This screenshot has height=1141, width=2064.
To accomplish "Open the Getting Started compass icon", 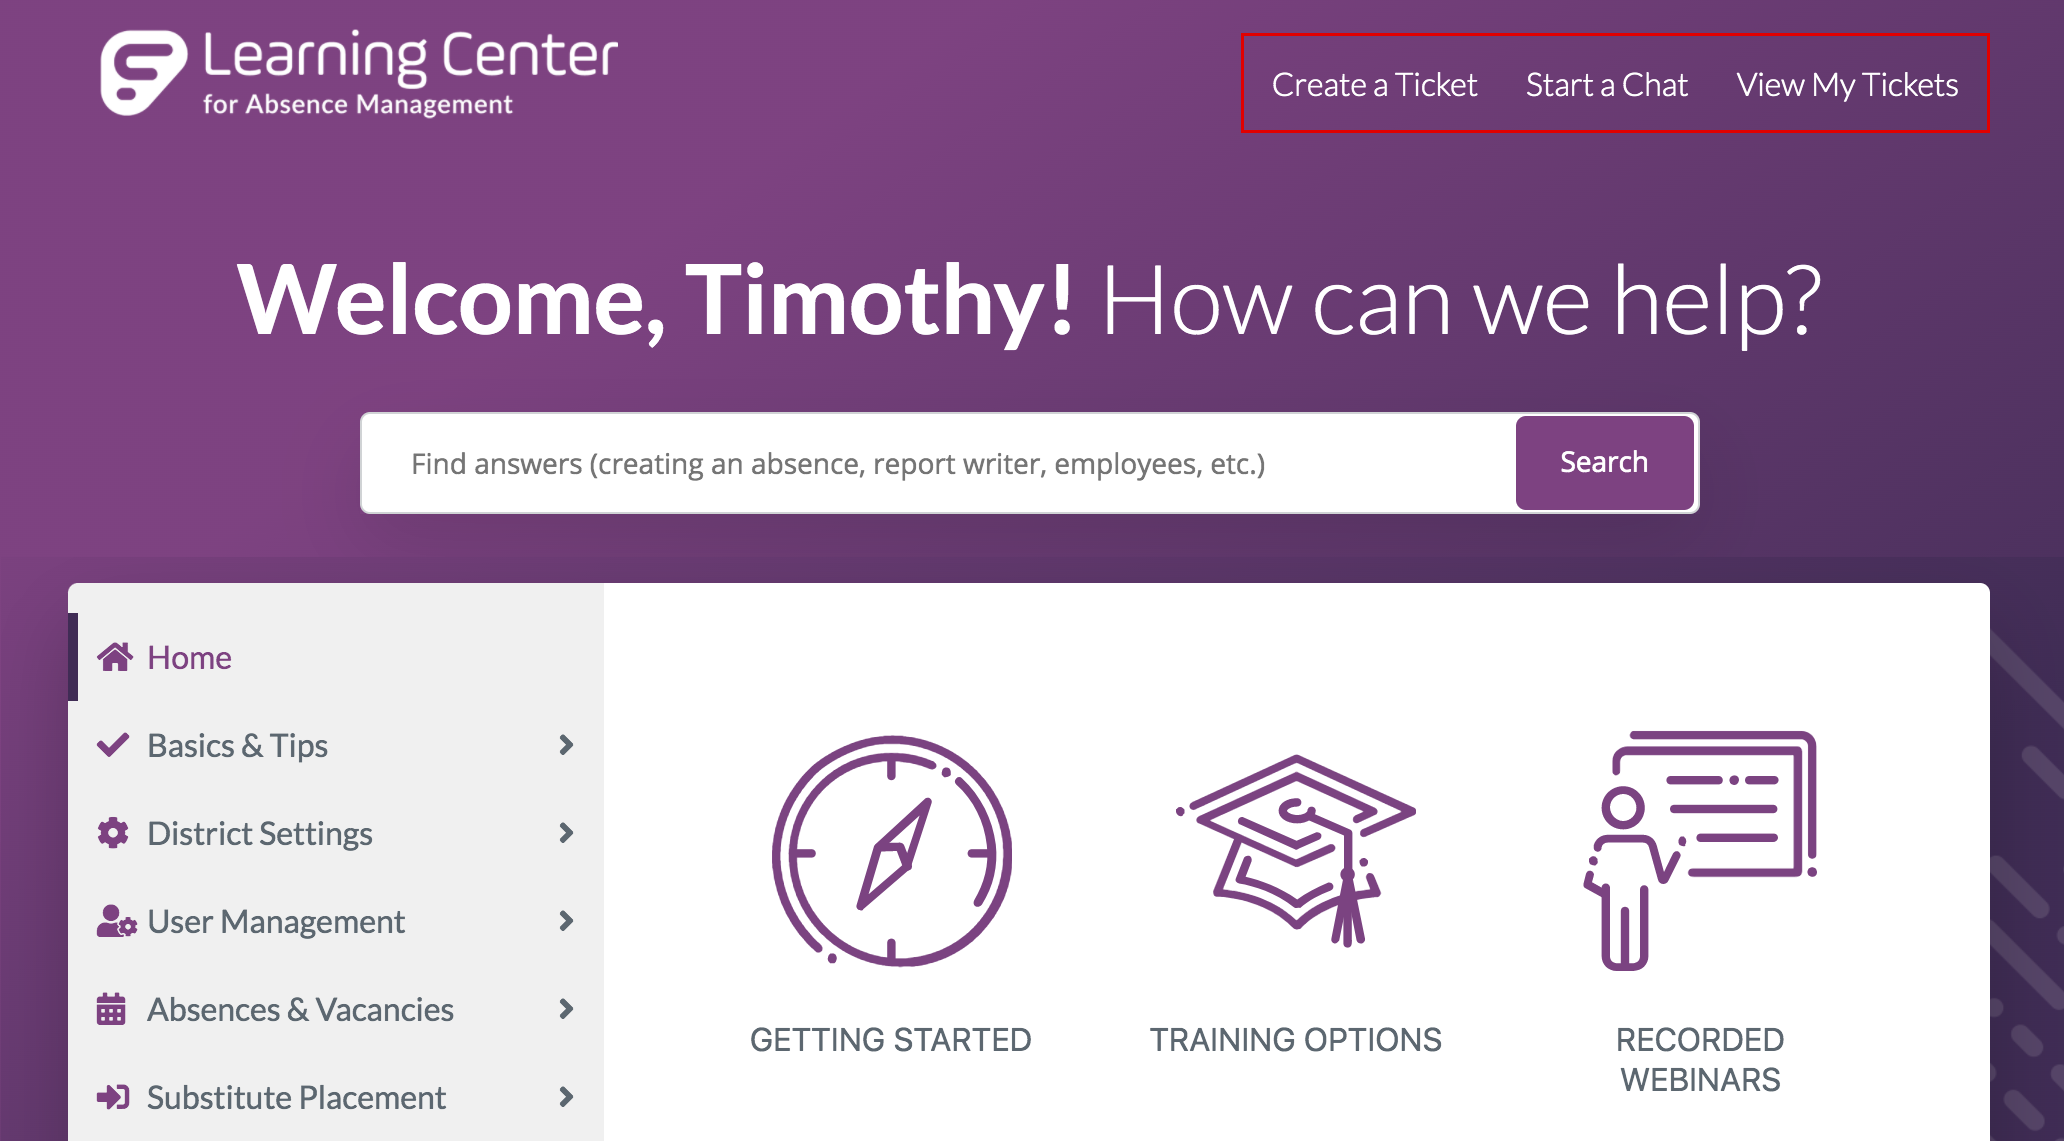I will (891, 851).
